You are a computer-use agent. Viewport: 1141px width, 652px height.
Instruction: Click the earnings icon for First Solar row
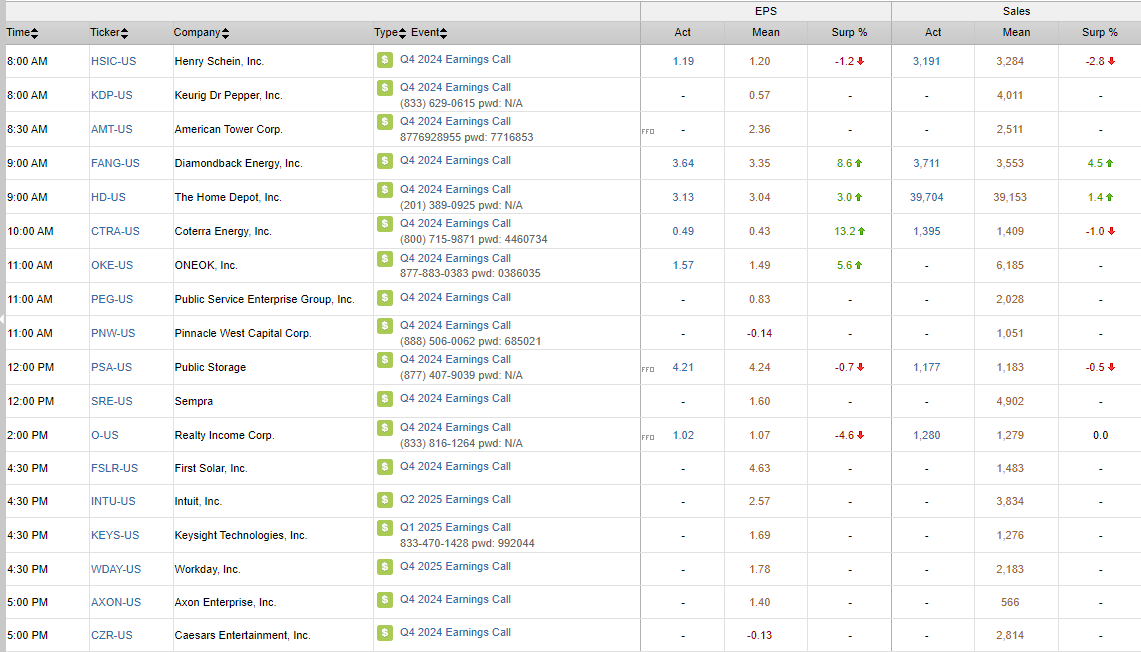click(x=385, y=466)
